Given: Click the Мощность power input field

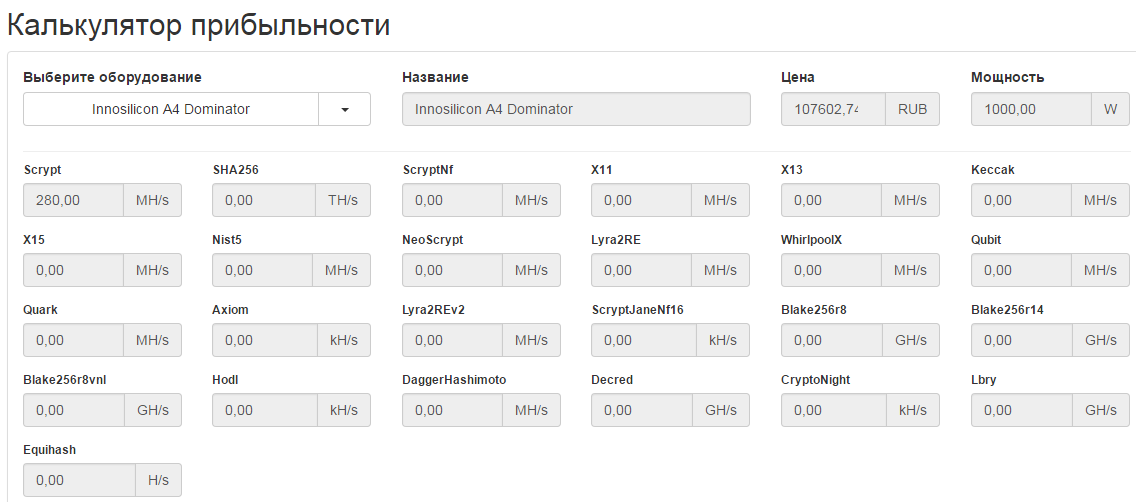Looking at the screenshot, I should pyautogui.click(x=1031, y=109).
